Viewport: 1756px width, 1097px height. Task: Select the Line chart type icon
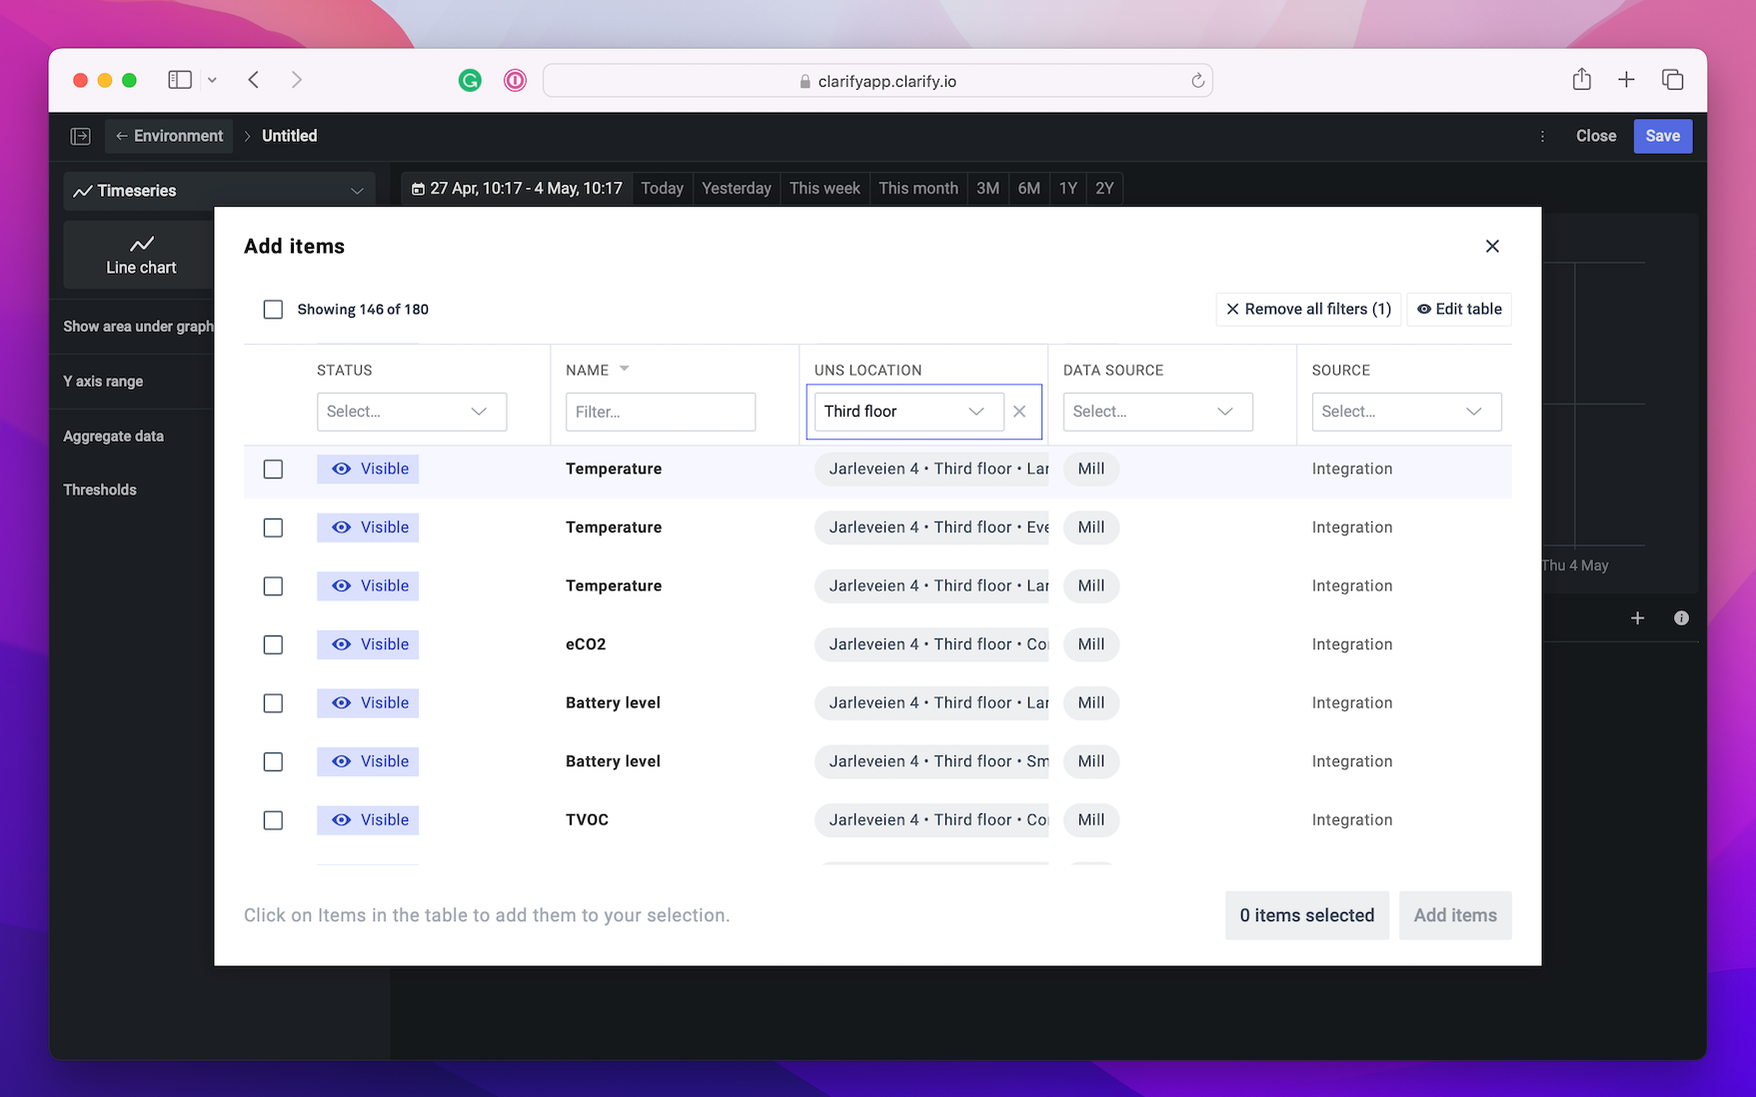tap(141, 254)
